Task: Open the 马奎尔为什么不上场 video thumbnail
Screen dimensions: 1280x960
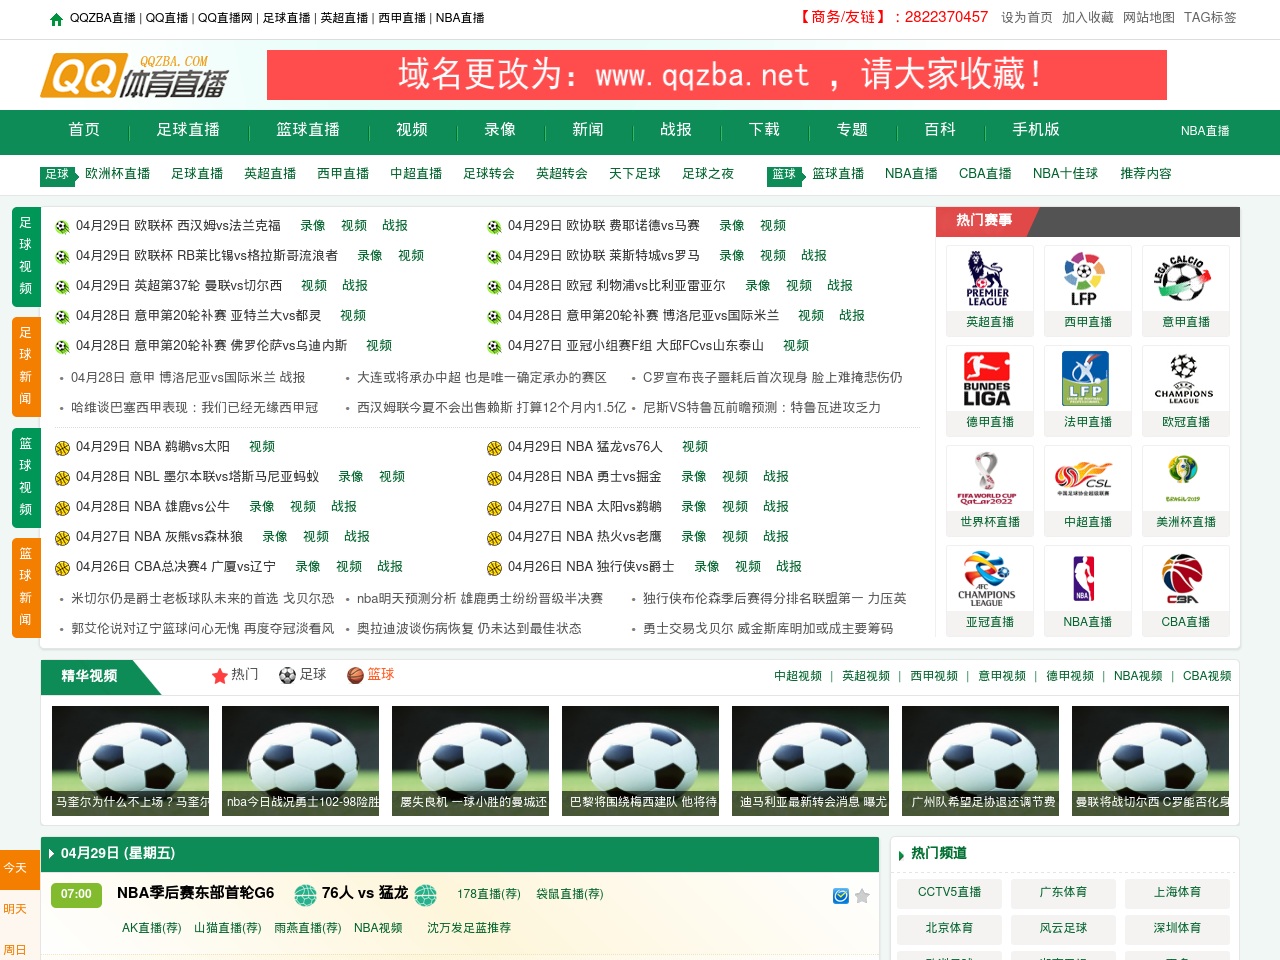Action: [130, 760]
